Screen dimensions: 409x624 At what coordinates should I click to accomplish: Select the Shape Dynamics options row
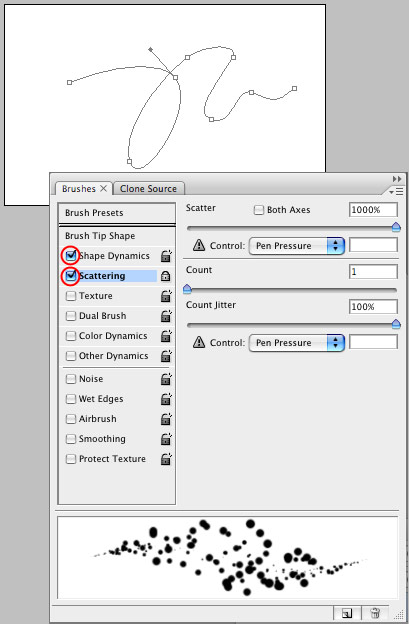coord(114,256)
